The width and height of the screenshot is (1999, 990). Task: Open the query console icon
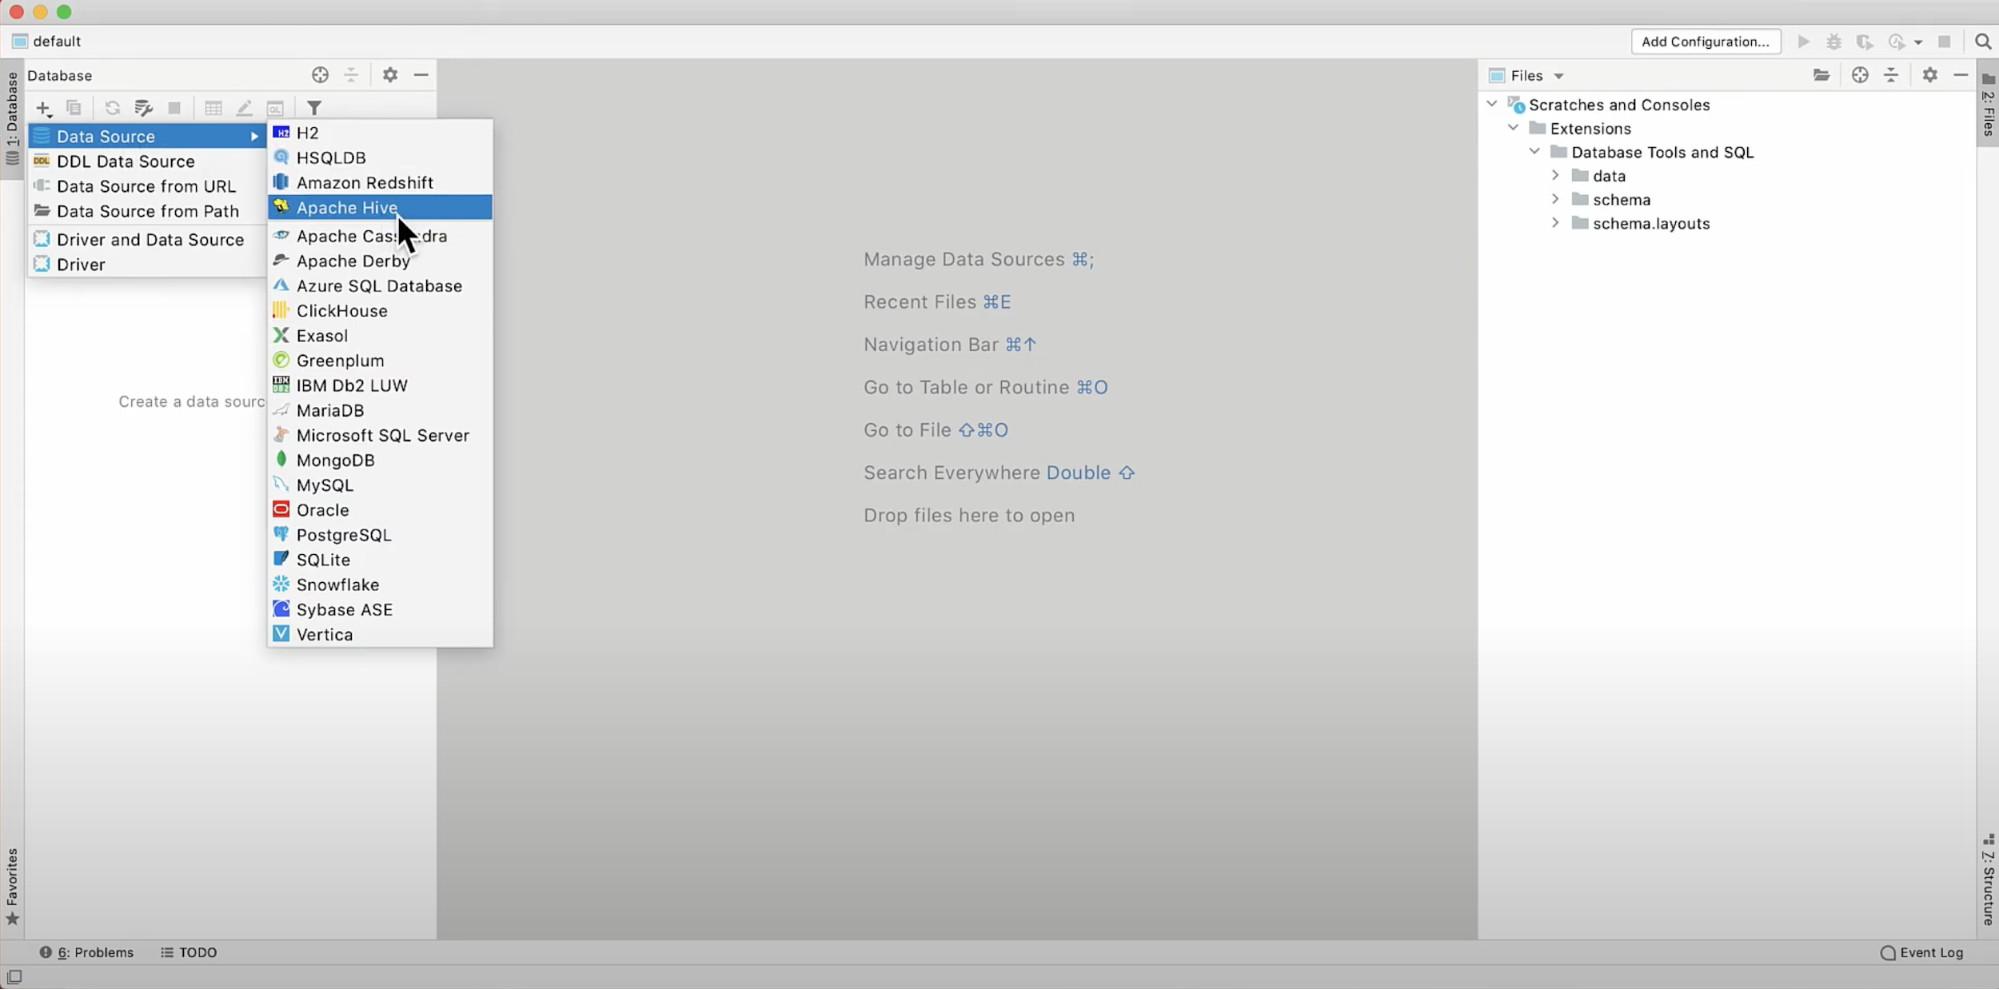[275, 108]
